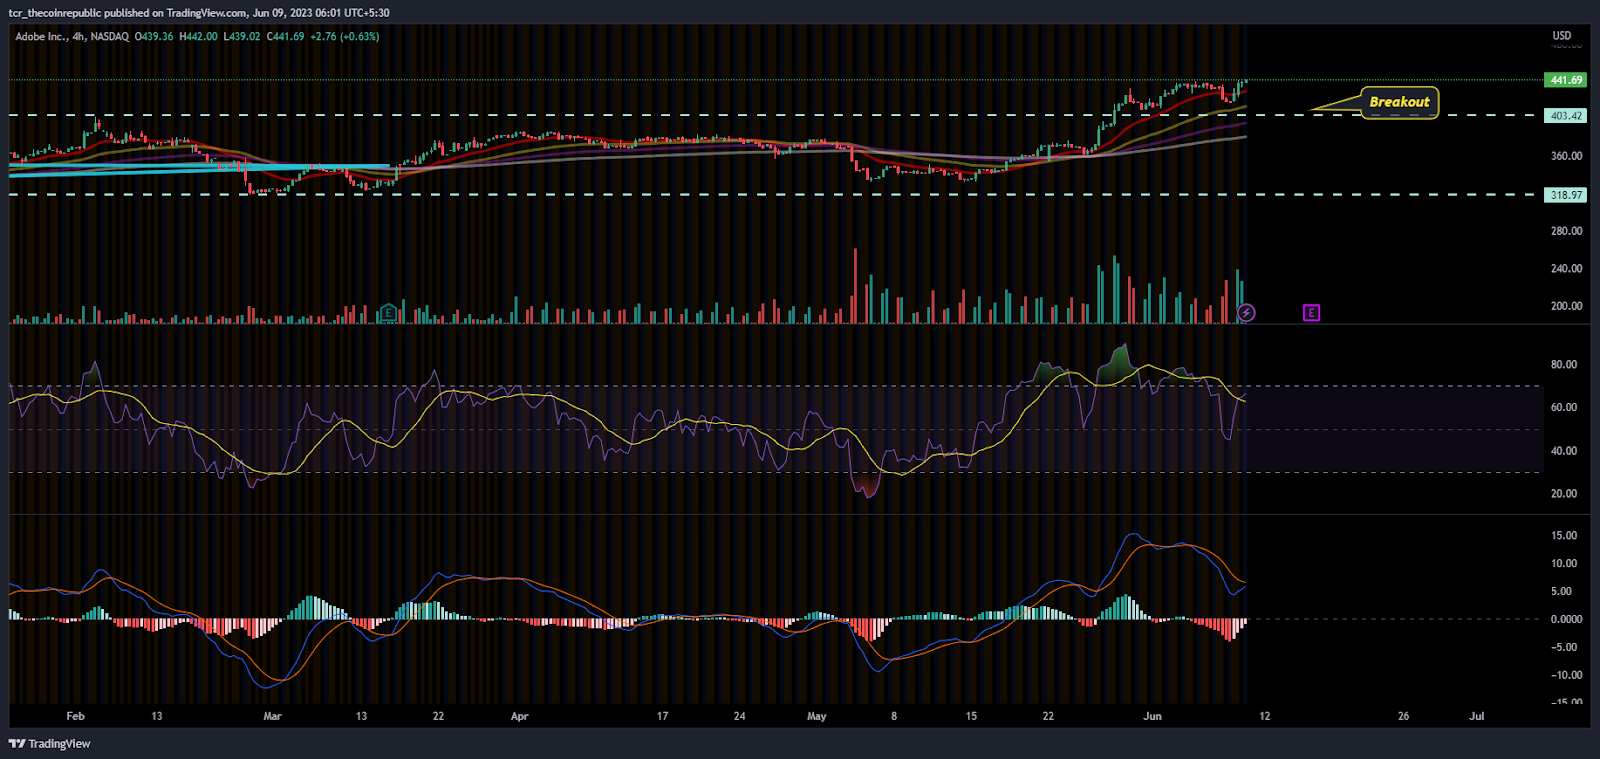Select Jun on the time axis

pyautogui.click(x=1153, y=717)
